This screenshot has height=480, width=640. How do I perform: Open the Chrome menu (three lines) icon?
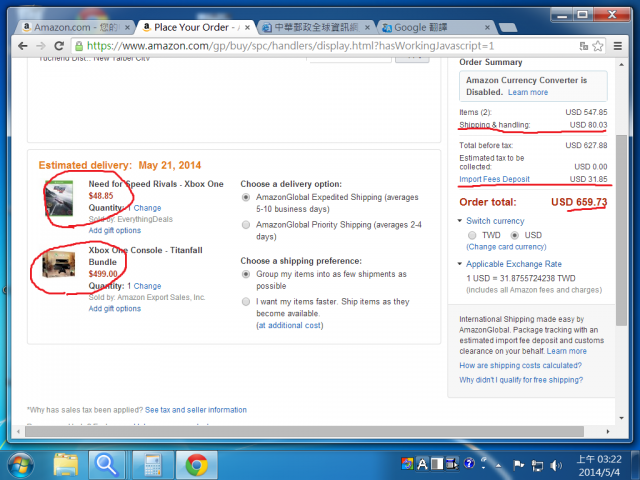[x=618, y=46]
